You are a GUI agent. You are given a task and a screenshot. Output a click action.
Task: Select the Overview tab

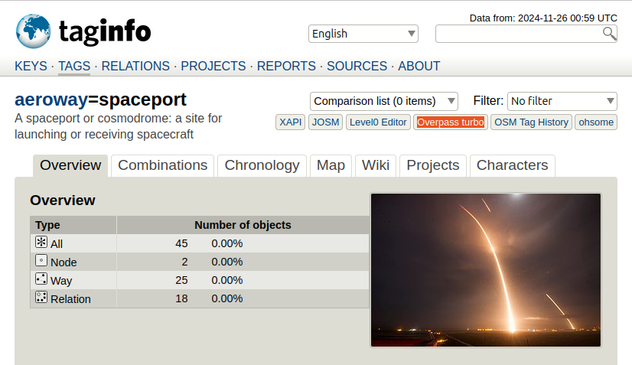71,166
